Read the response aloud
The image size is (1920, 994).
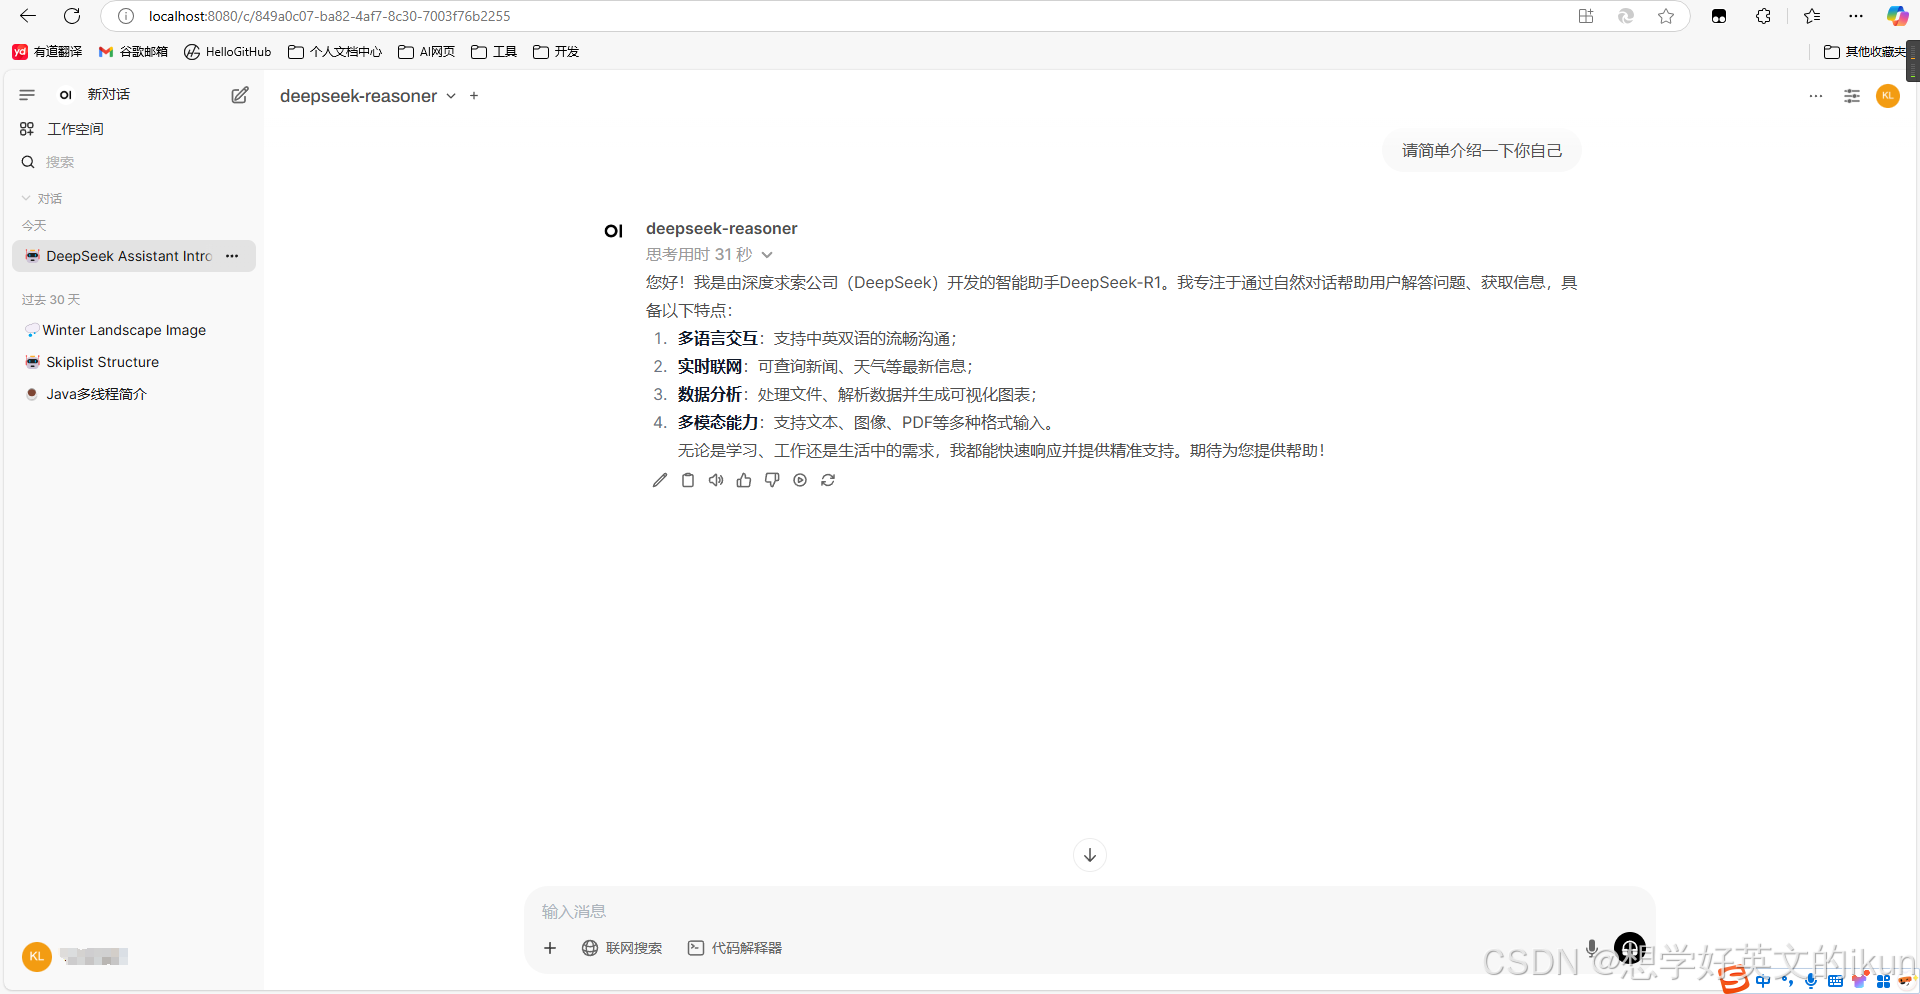[716, 480]
